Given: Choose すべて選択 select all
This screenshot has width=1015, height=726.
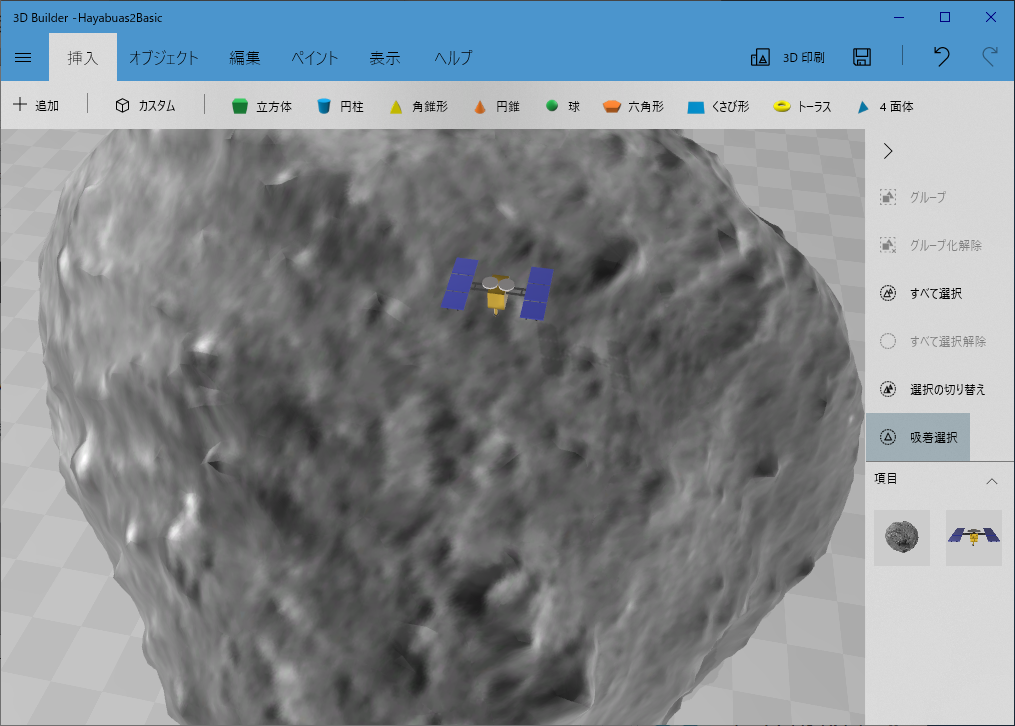Looking at the screenshot, I should click(920, 293).
